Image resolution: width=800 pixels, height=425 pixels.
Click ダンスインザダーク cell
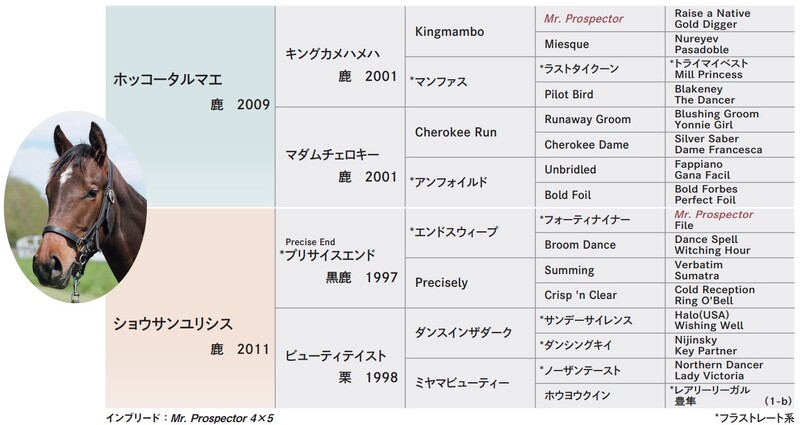(470, 333)
